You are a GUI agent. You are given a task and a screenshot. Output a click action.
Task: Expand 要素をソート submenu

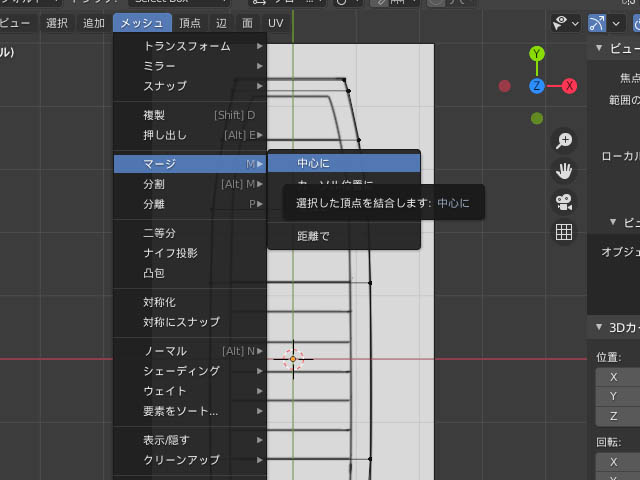click(190, 411)
